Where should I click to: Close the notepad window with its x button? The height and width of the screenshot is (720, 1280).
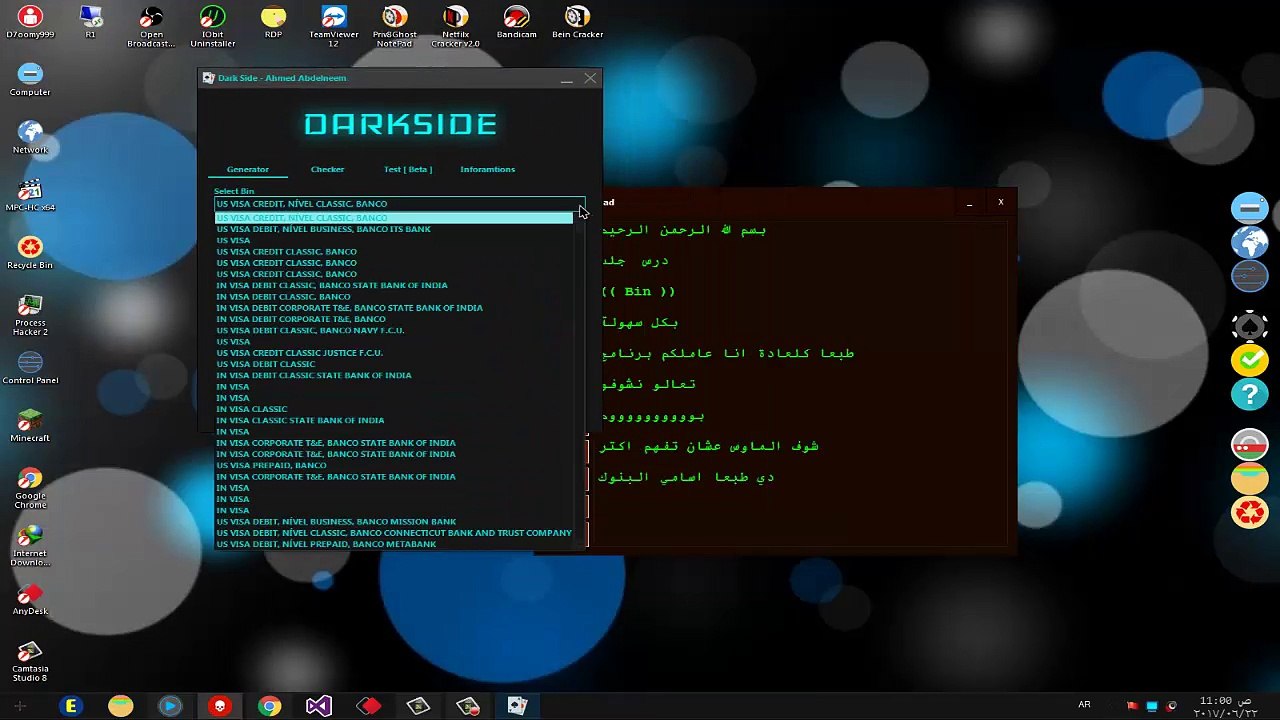click(x=1000, y=203)
